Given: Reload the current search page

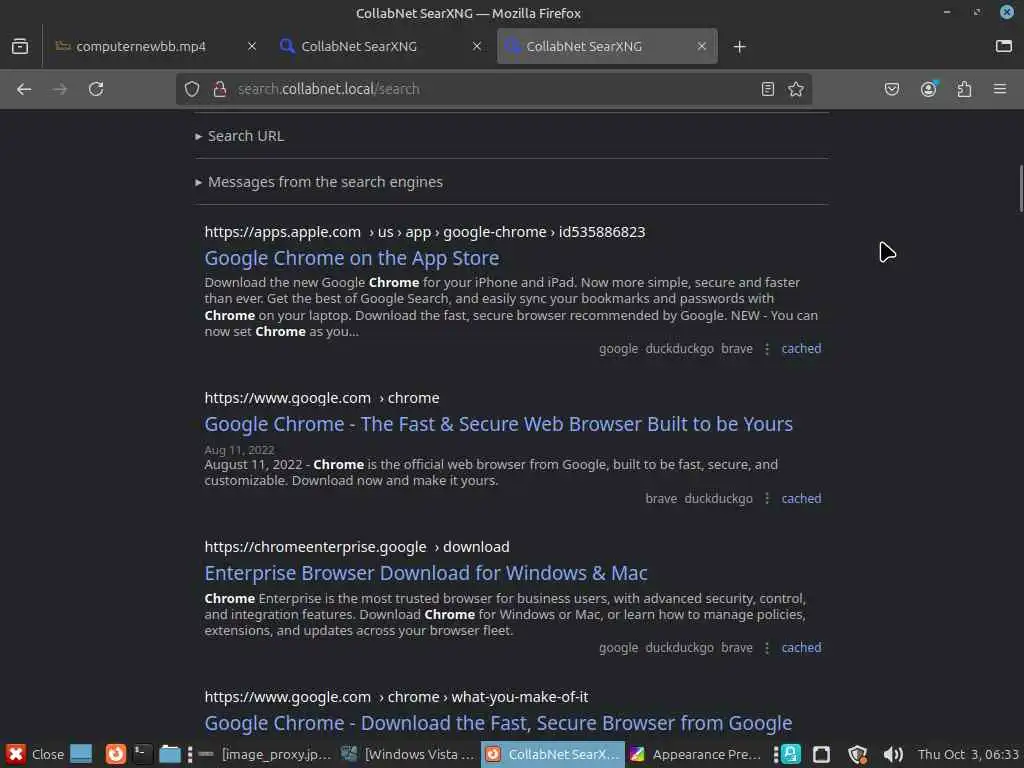Looking at the screenshot, I should [x=96, y=89].
